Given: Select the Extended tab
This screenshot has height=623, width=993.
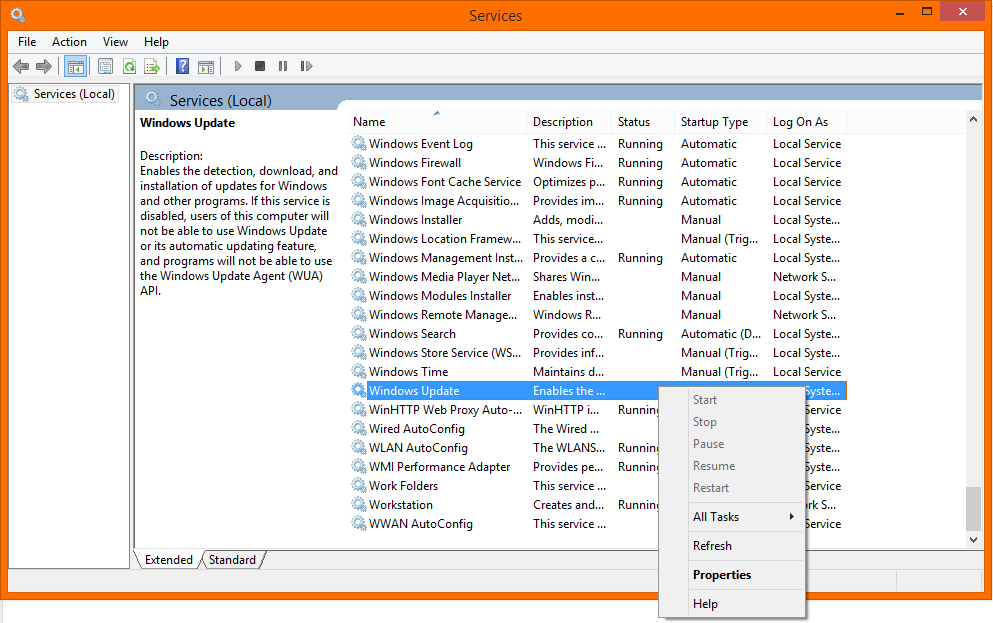Looking at the screenshot, I should pos(168,560).
